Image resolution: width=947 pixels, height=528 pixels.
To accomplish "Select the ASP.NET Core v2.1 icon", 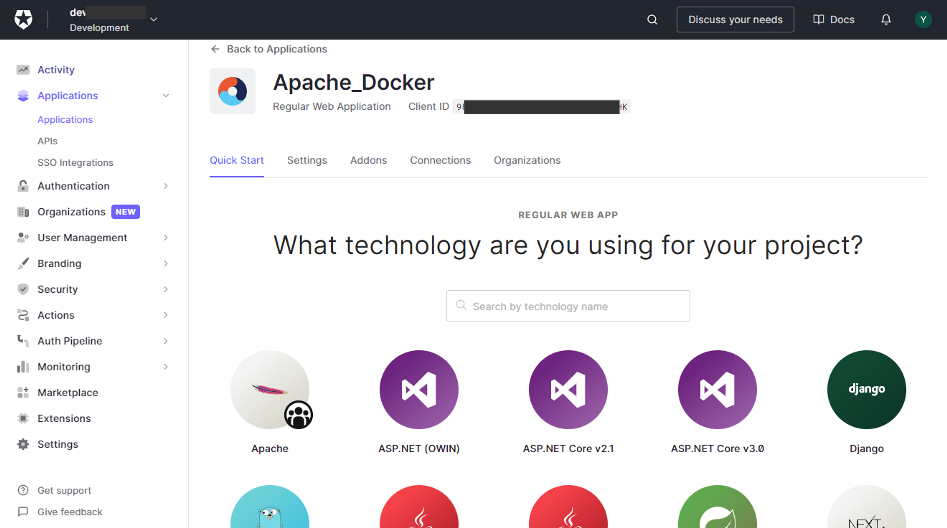I will tap(568, 390).
